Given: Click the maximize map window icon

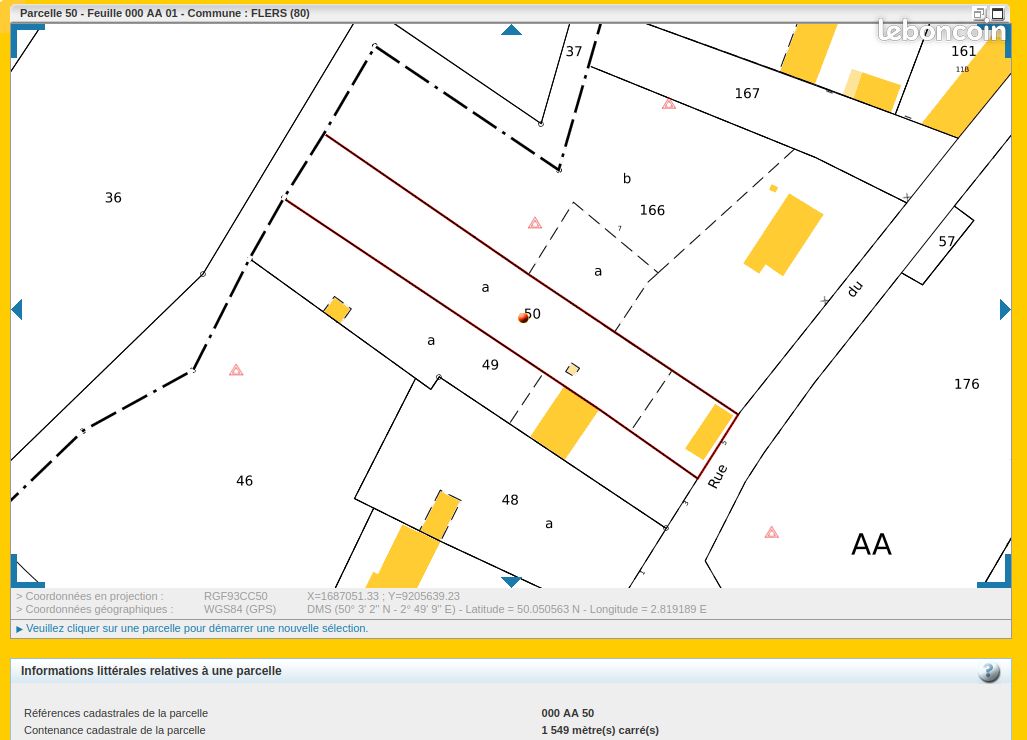Looking at the screenshot, I should (x=998, y=13).
